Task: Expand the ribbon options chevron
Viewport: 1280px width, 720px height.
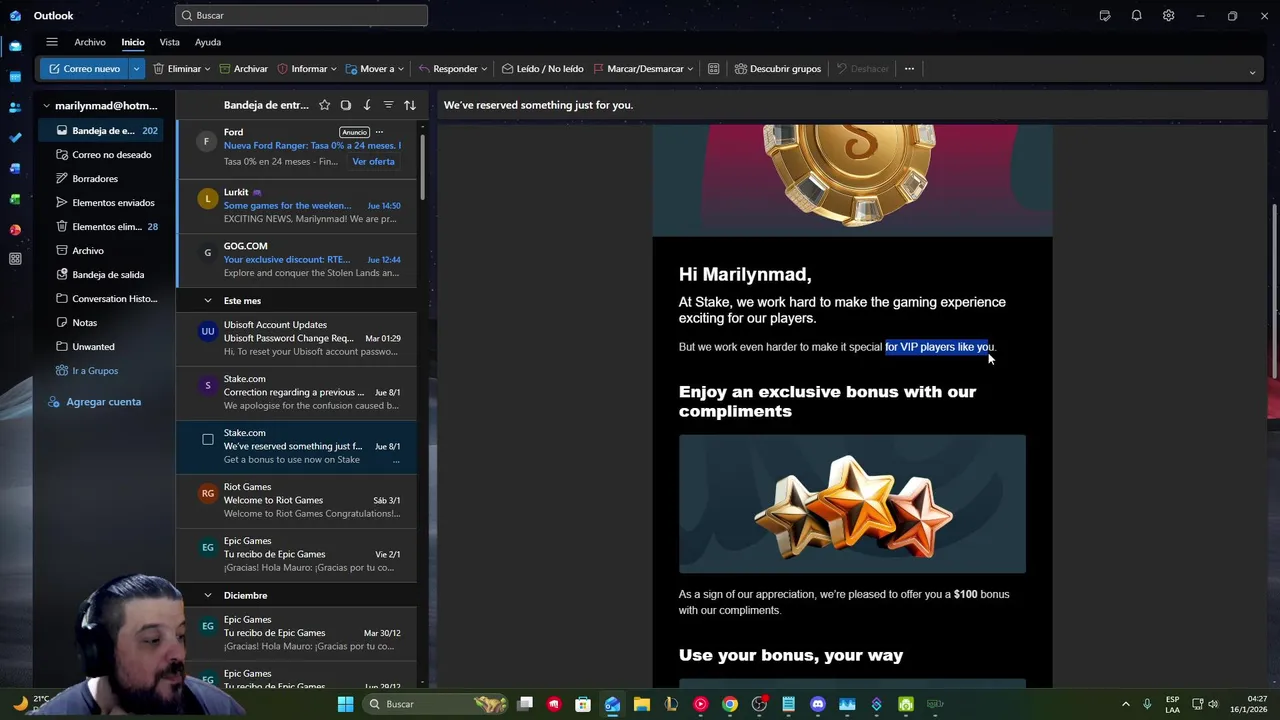Action: (1252, 72)
